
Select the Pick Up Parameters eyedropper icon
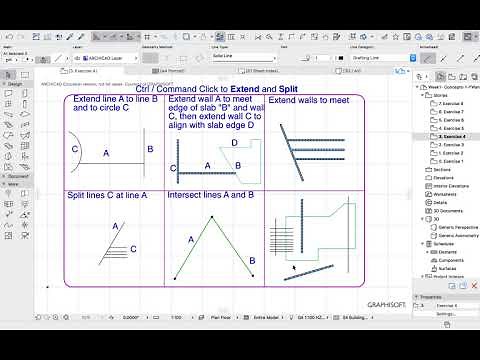pyautogui.click(x=70, y=37)
